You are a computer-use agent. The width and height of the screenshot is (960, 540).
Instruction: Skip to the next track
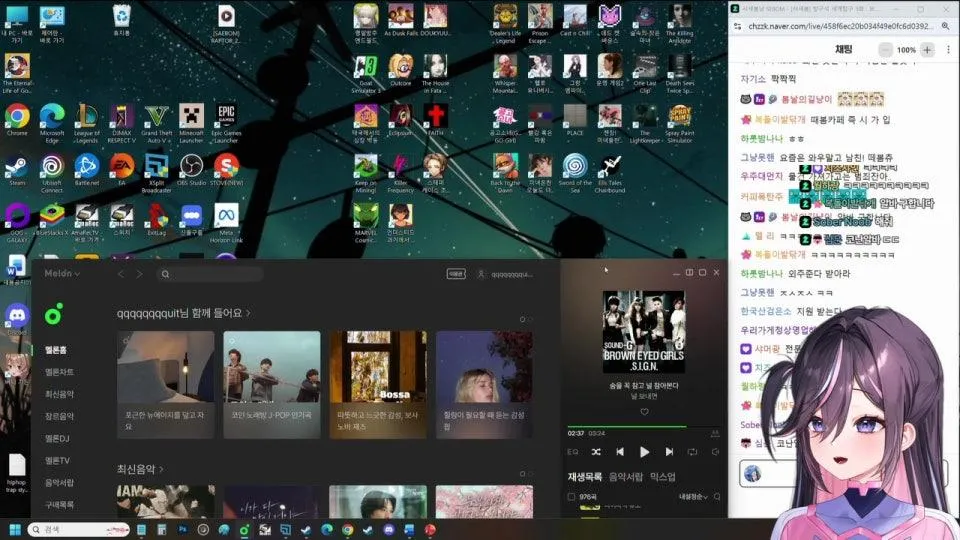[667, 452]
